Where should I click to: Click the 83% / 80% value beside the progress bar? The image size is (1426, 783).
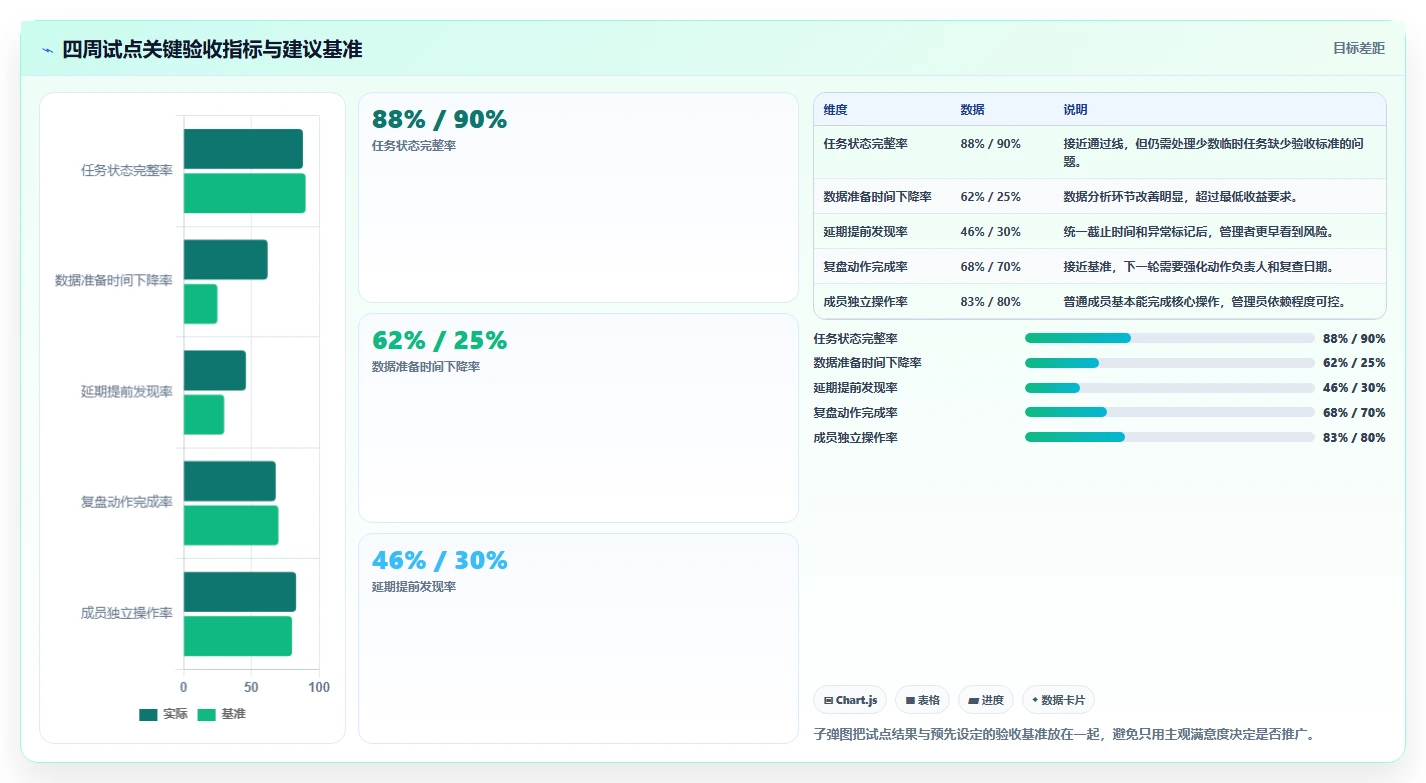pos(1354,438)
